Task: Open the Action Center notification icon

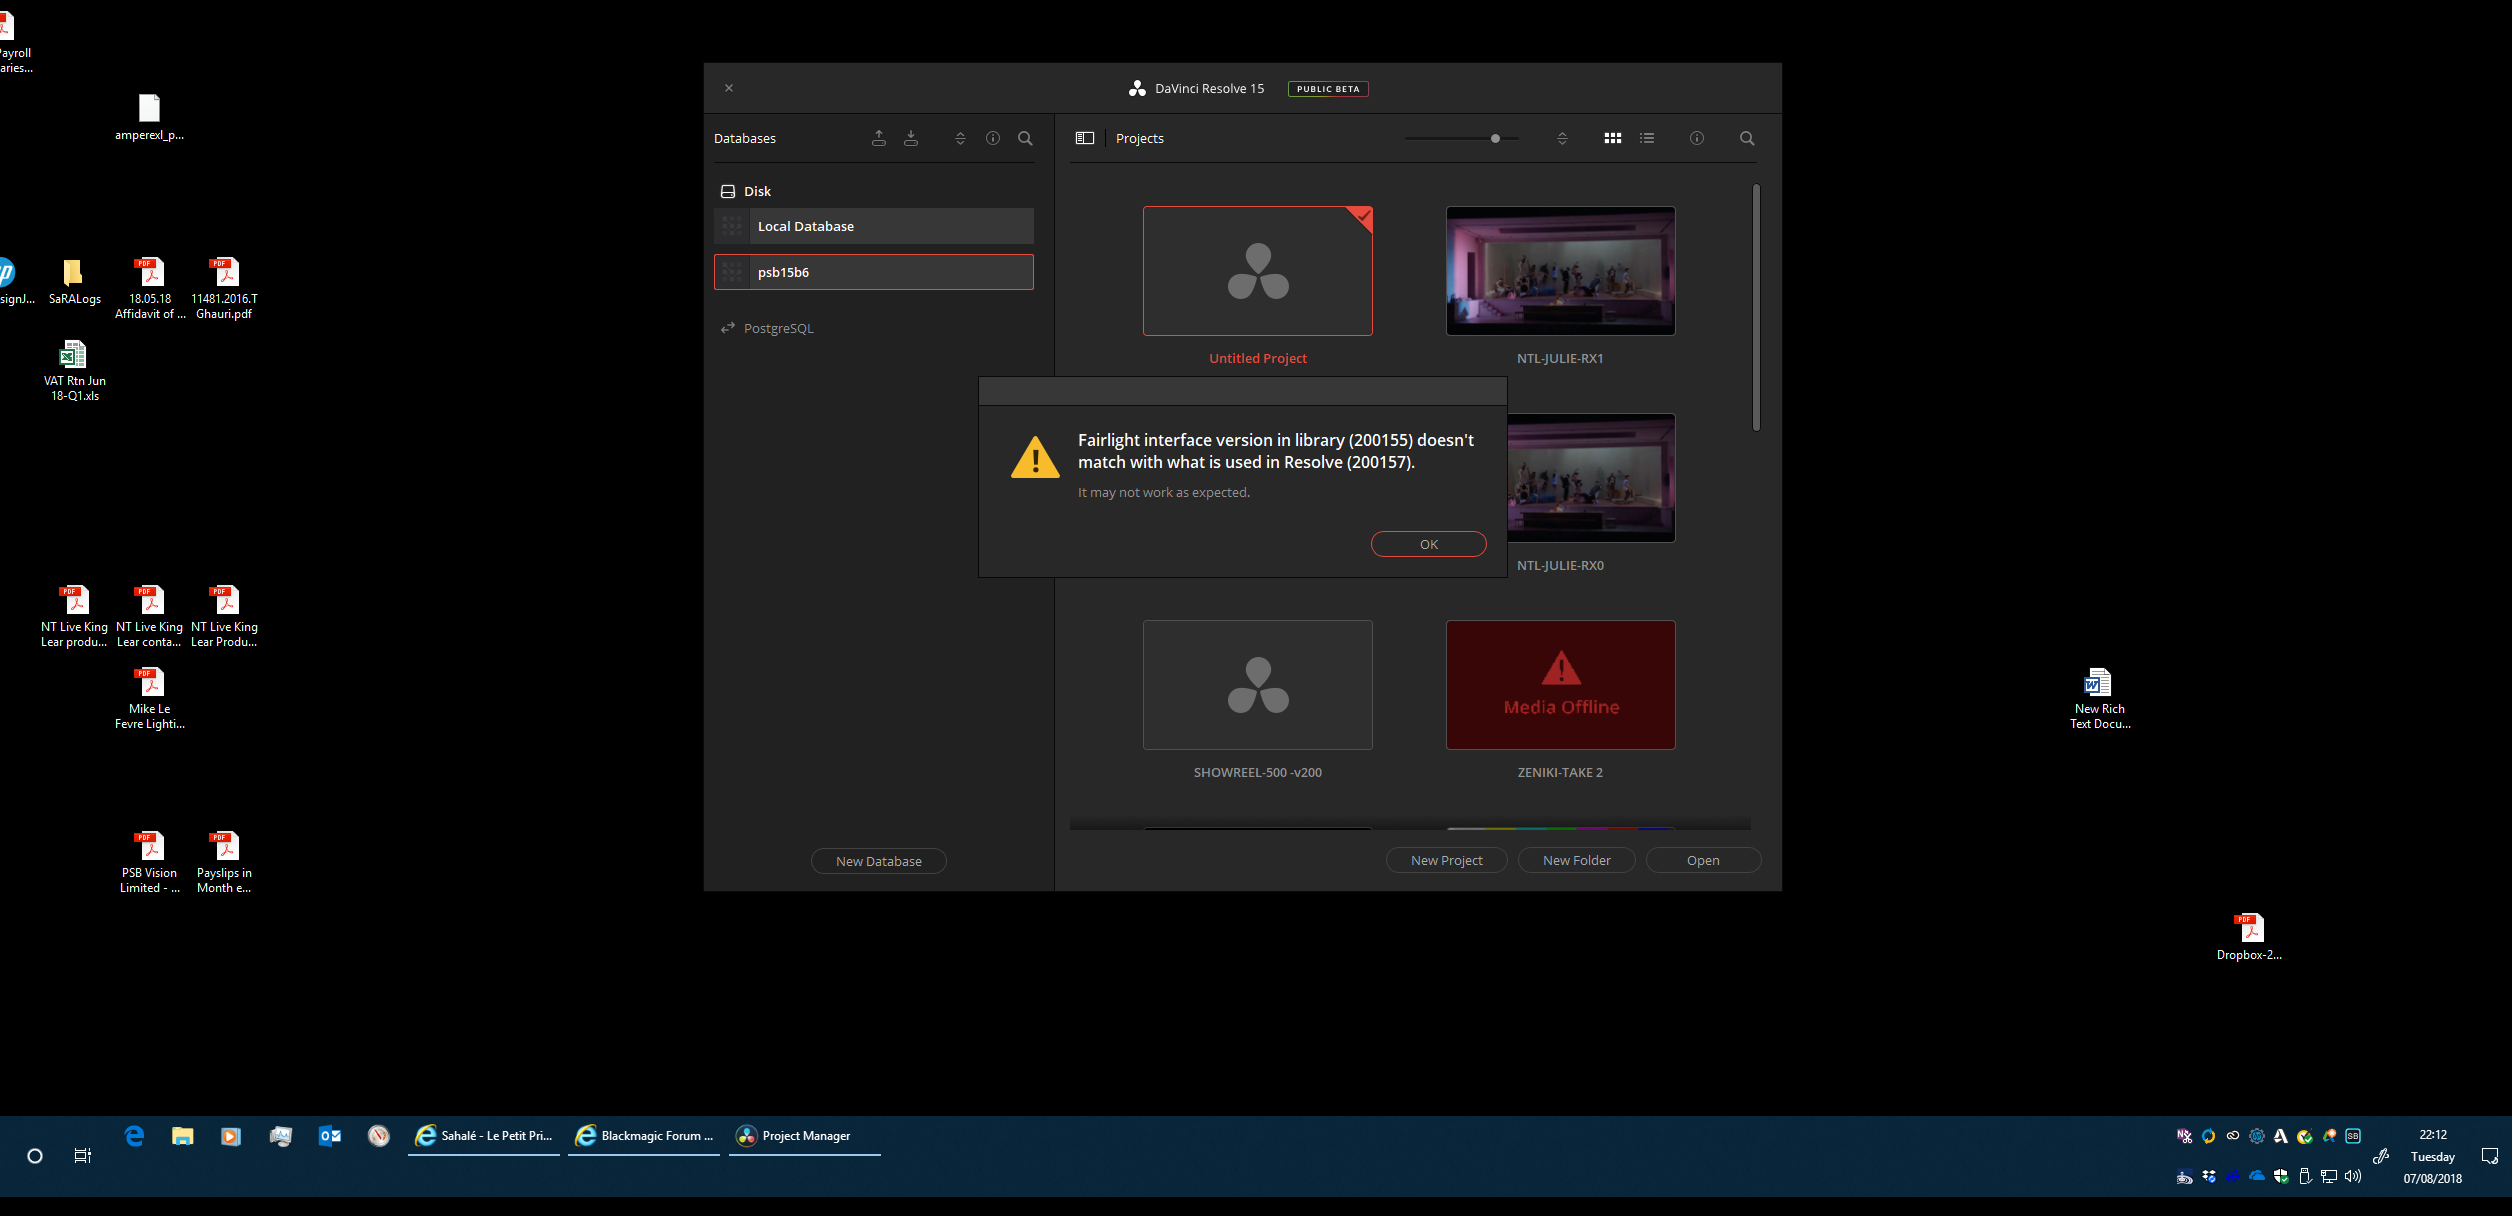Action: pyautogui.click(x=2489, y=1156)
